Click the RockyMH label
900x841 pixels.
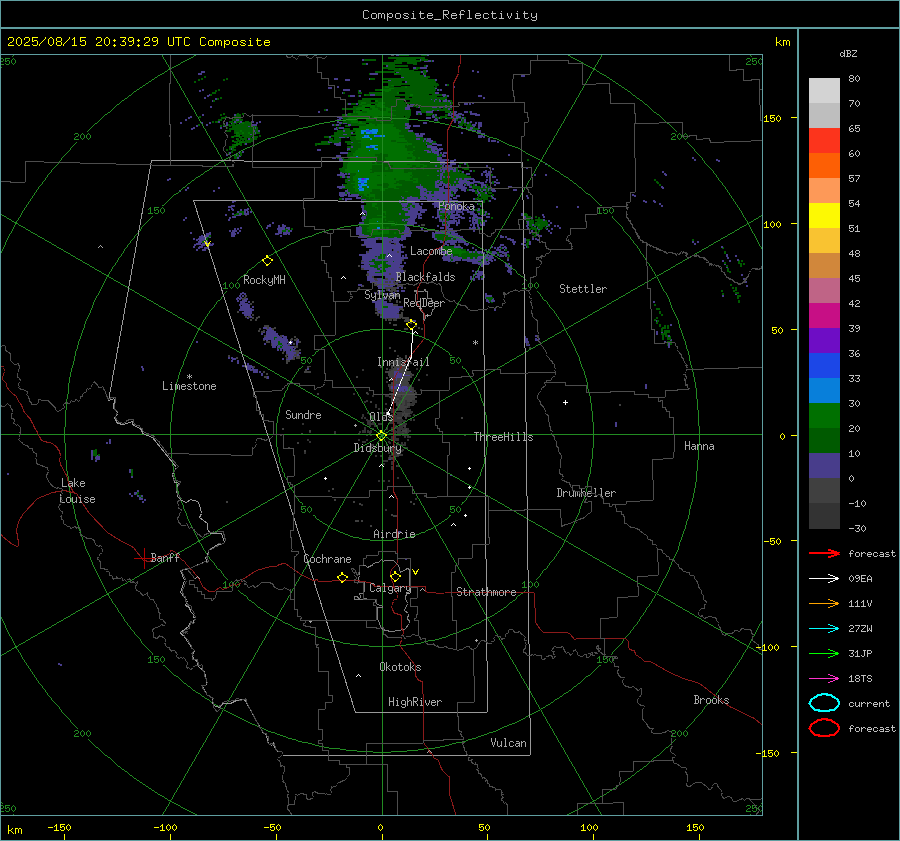tap(264, 280)
